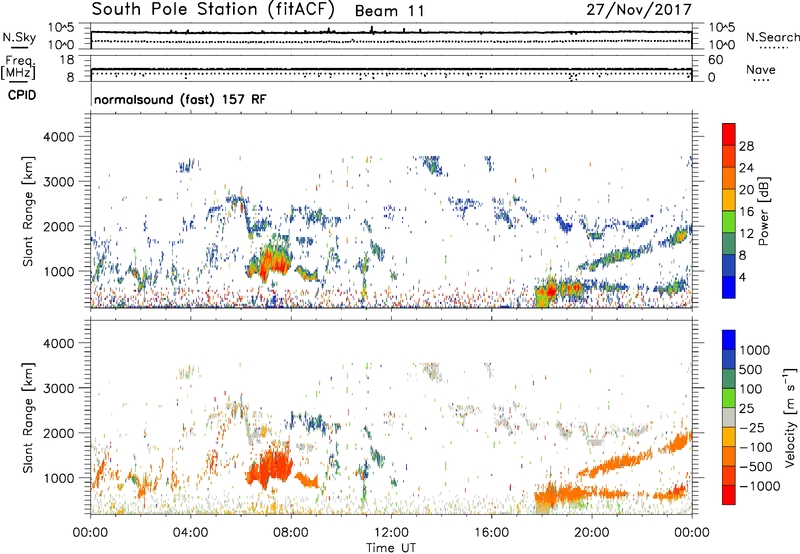Click the '12:00' time tick label

[x=391, y=533]
